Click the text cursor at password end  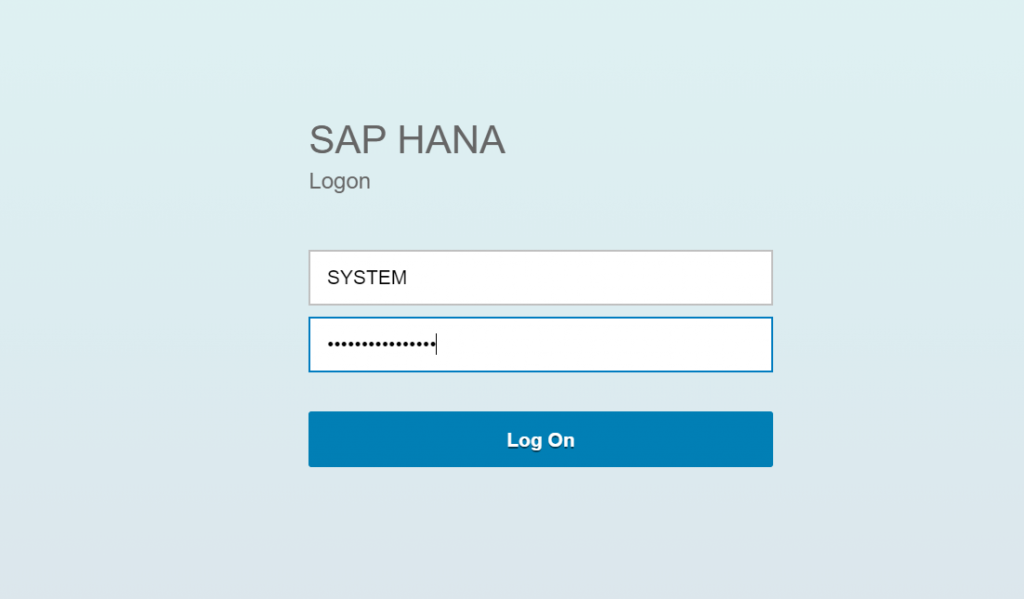click(x=436, y=344)
